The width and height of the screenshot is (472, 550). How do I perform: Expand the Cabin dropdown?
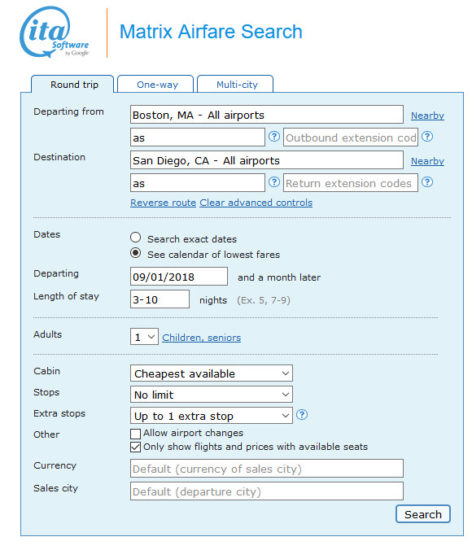point(211,373)
